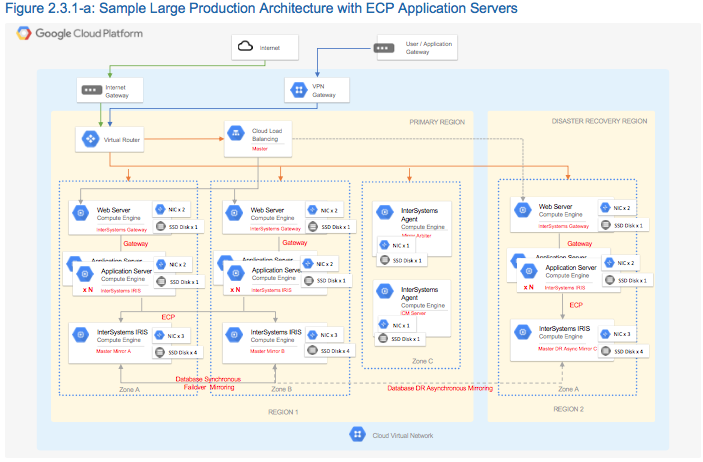
Task: Select the Master DR Async Mirror C IRIS icon
Action: point(522,332)
